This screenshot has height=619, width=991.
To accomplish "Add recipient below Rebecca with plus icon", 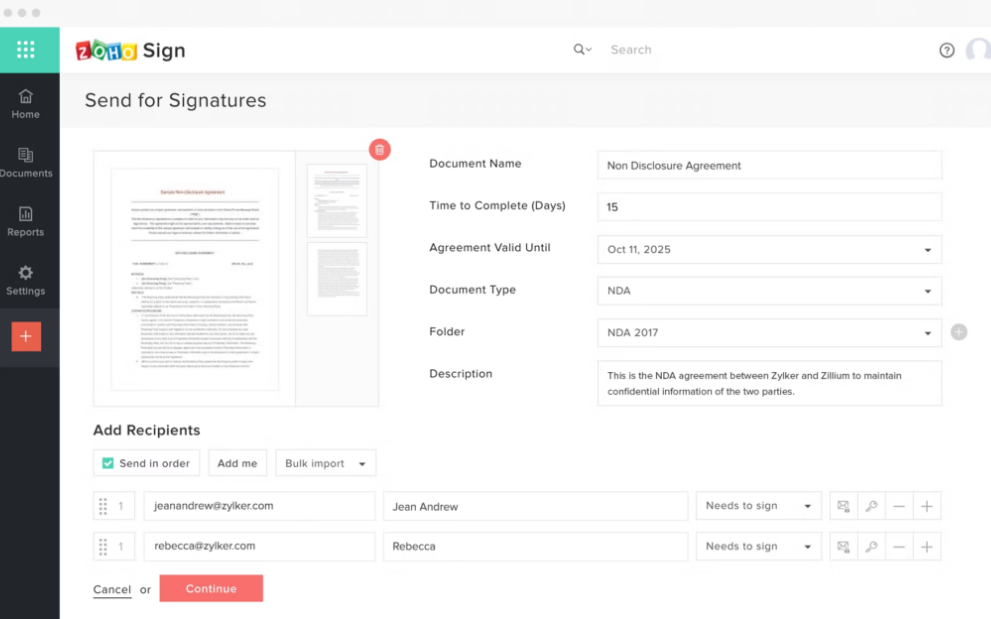I will tap(926, 547).
